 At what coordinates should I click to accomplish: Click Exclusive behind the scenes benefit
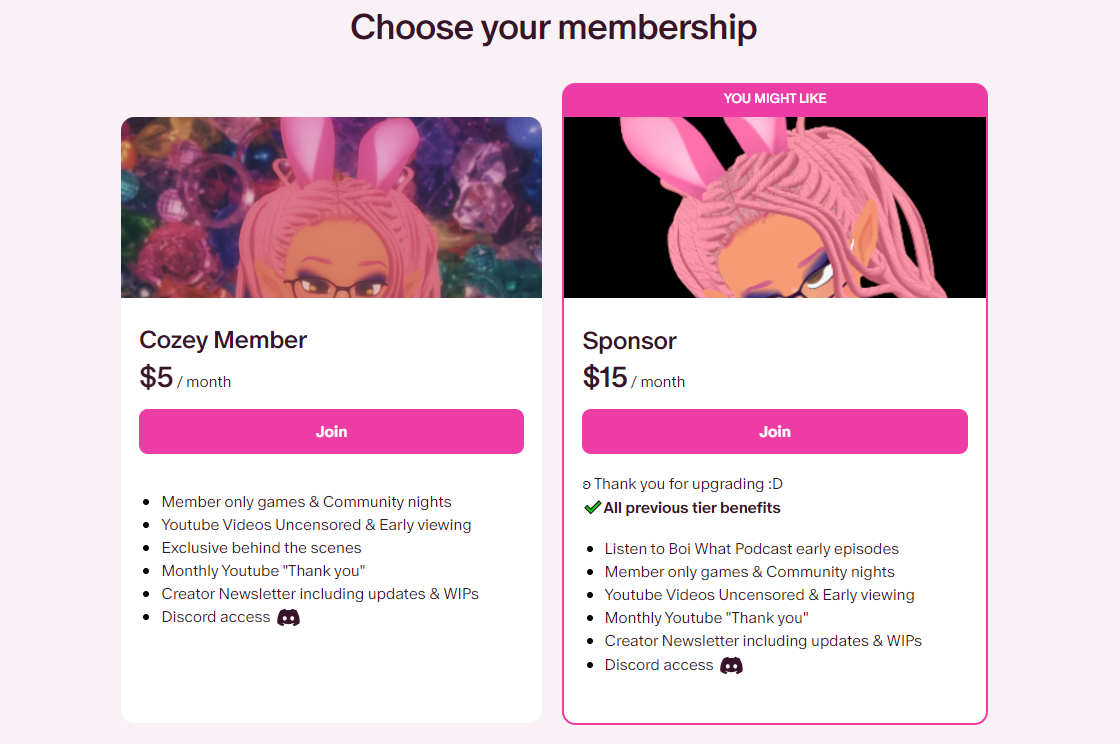tap(261, 548)
